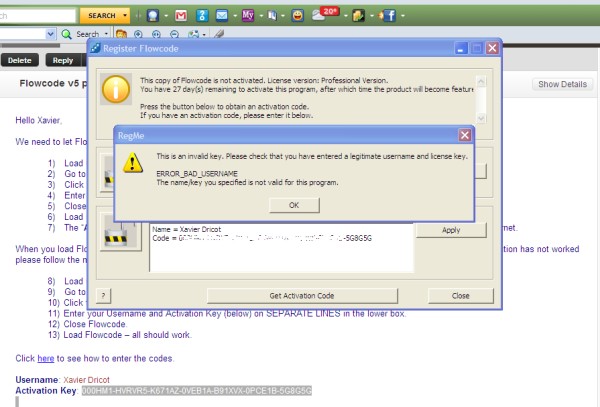
Task: Click the blue envelope mail icon
Action: click(222, 16)
